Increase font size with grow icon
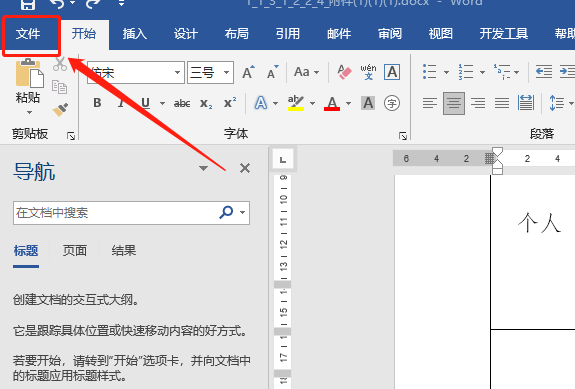575x389 pixels. [248, 72]
